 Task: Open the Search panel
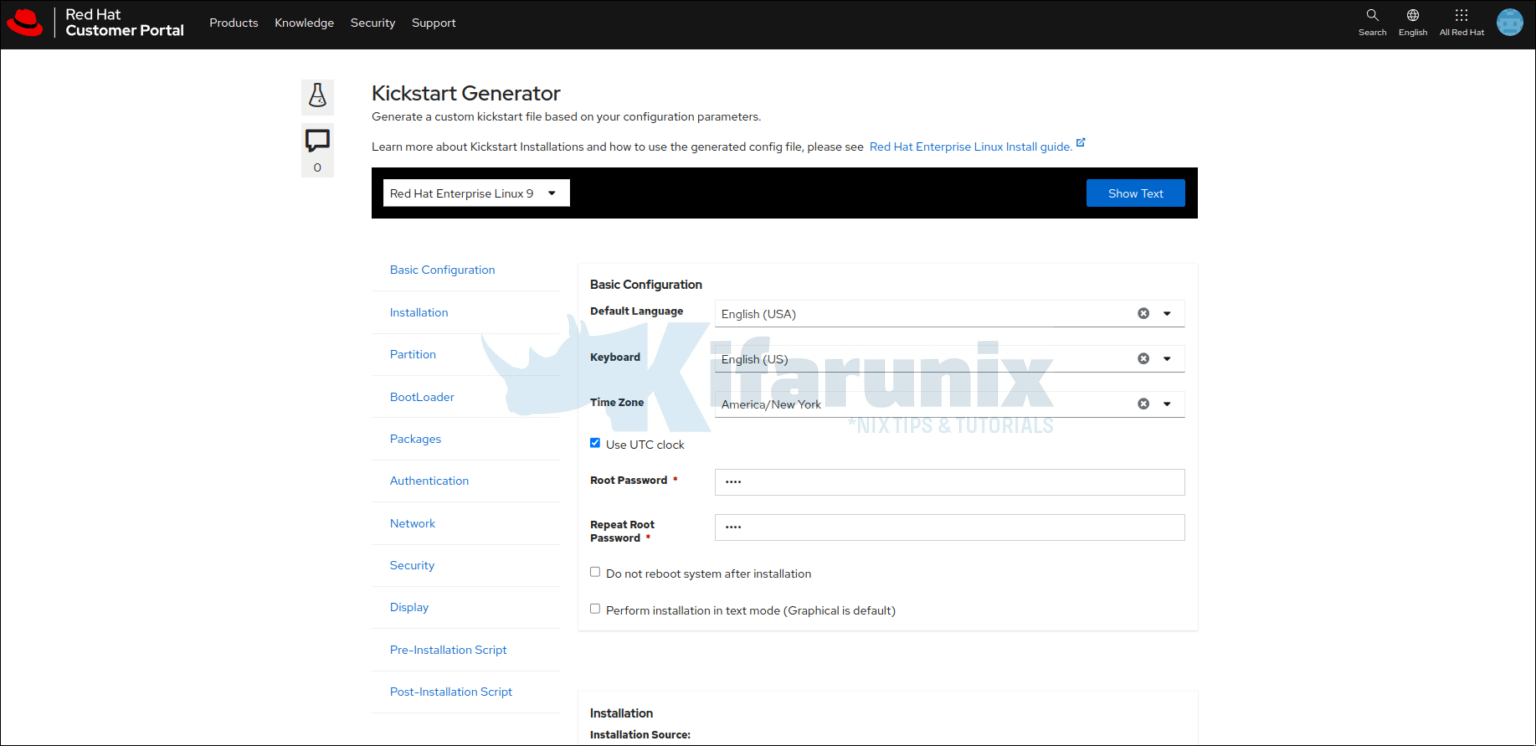coord(1371,20)
